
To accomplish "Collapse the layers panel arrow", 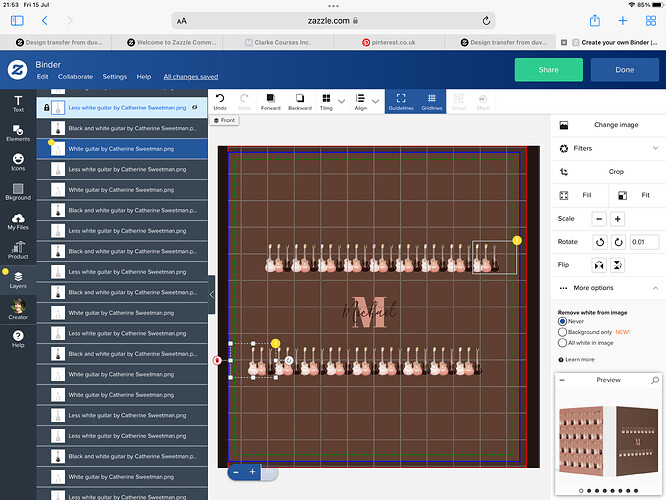I will pyautogui.click(x=212, y=294).
